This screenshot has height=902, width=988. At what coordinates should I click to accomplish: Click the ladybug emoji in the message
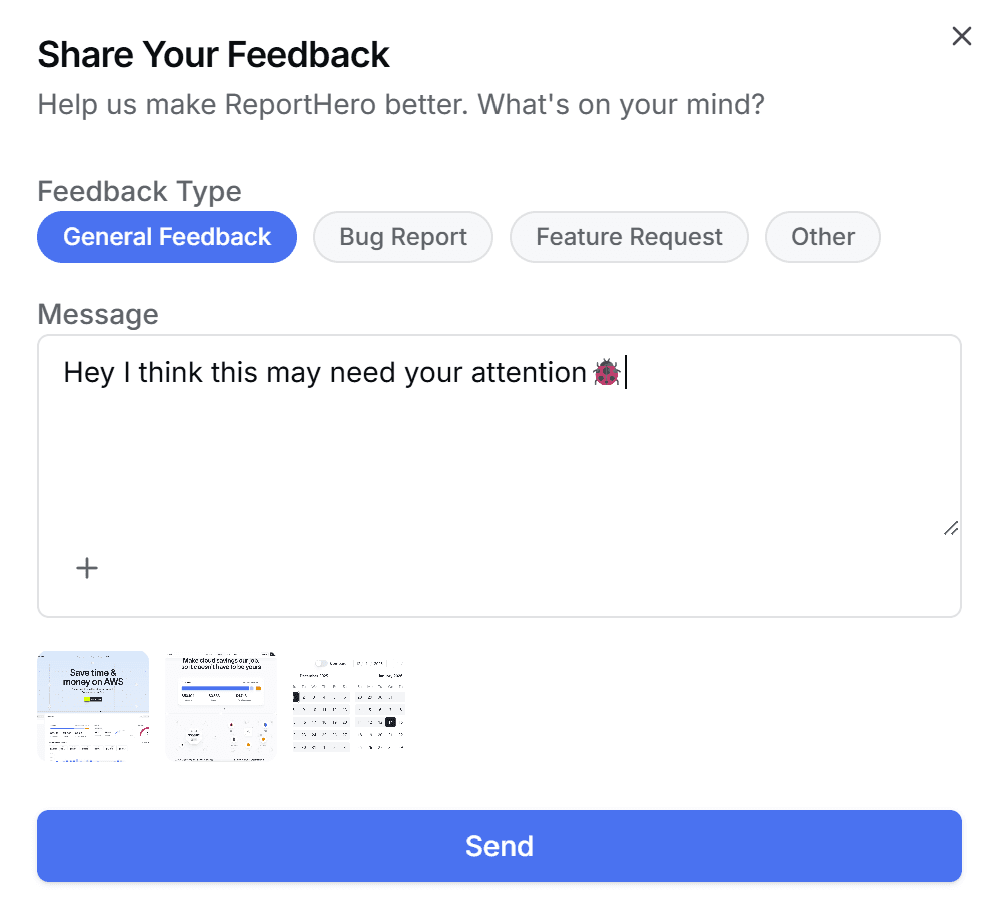pos(606,372)
